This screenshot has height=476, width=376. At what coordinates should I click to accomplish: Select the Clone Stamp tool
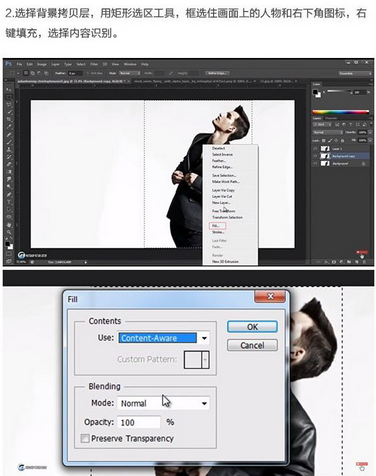[x=9, y=149]
